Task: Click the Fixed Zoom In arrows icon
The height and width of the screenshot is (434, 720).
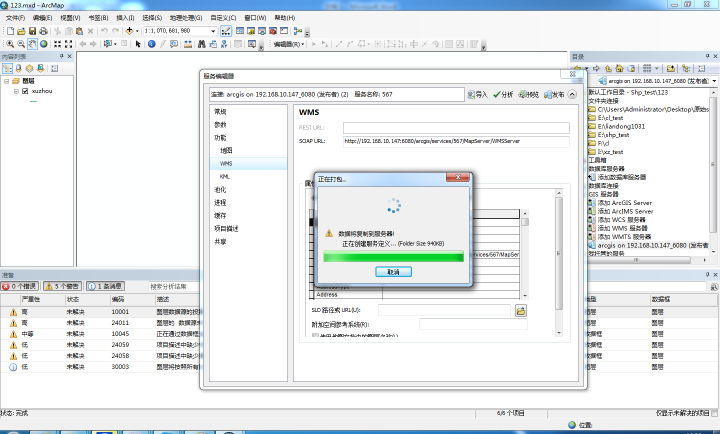Action: click(x=57, y=44)
